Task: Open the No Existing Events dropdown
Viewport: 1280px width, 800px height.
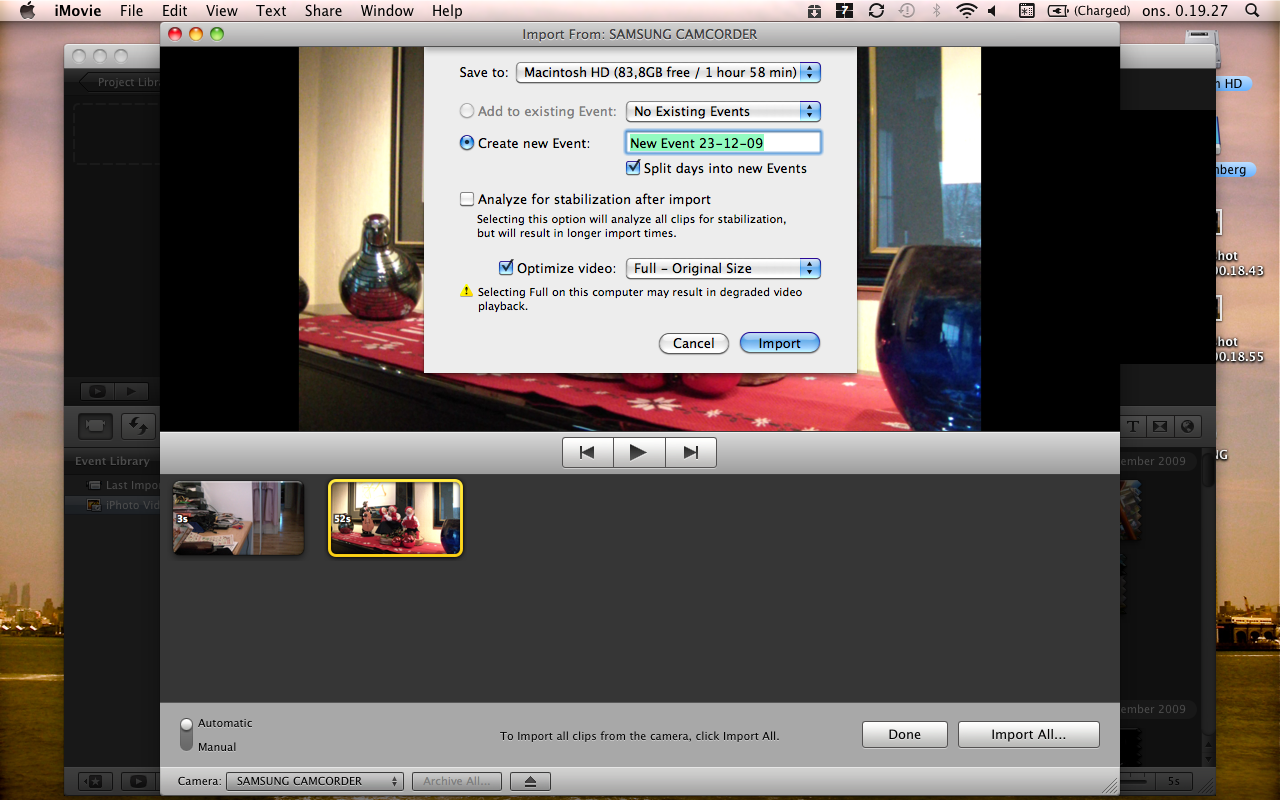Action: click(723, 111)
